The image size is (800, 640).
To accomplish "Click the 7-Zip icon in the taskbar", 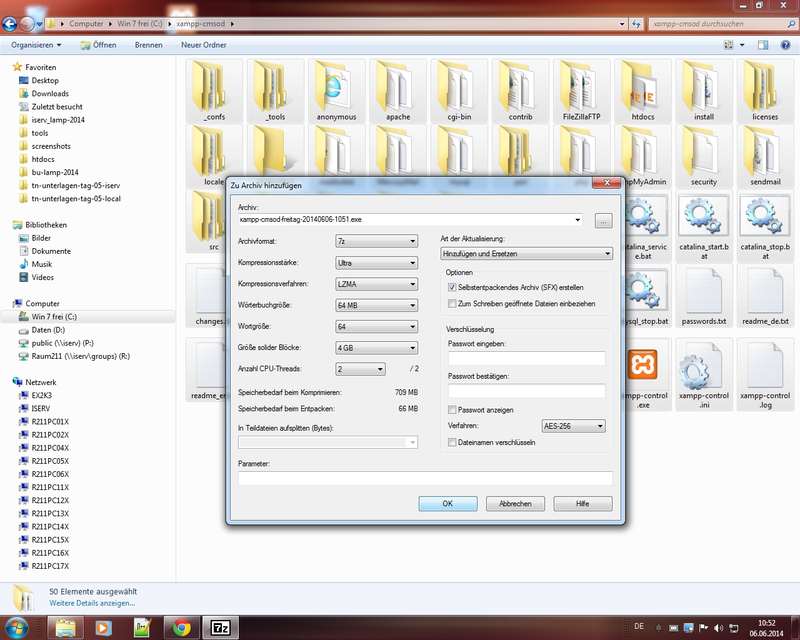I will pos(220,626).
